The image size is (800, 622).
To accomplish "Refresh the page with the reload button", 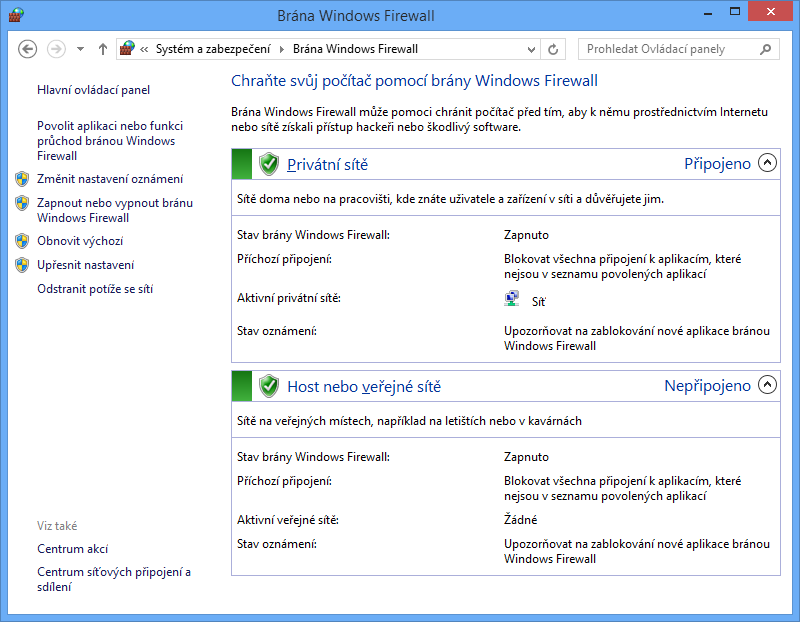I will (554, 49).
